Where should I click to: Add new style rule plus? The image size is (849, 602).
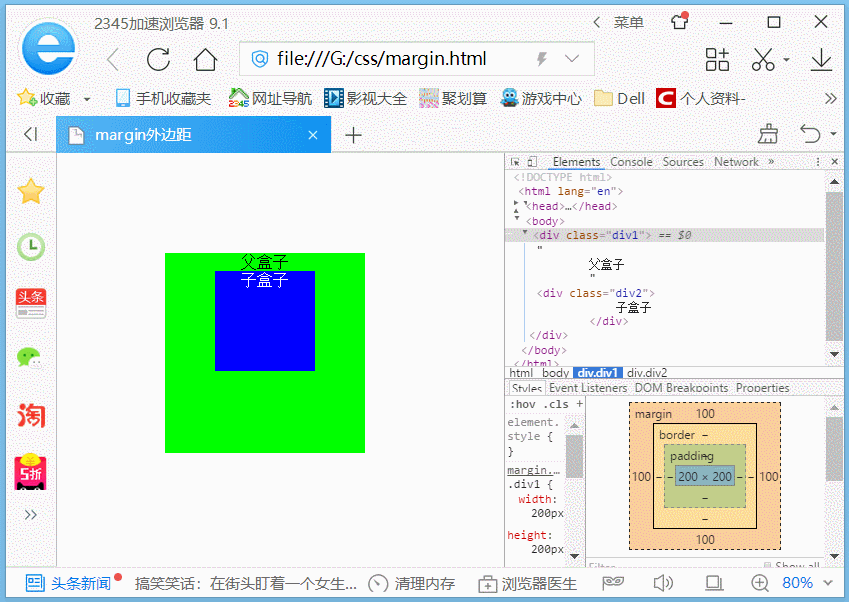click(579, 404)
